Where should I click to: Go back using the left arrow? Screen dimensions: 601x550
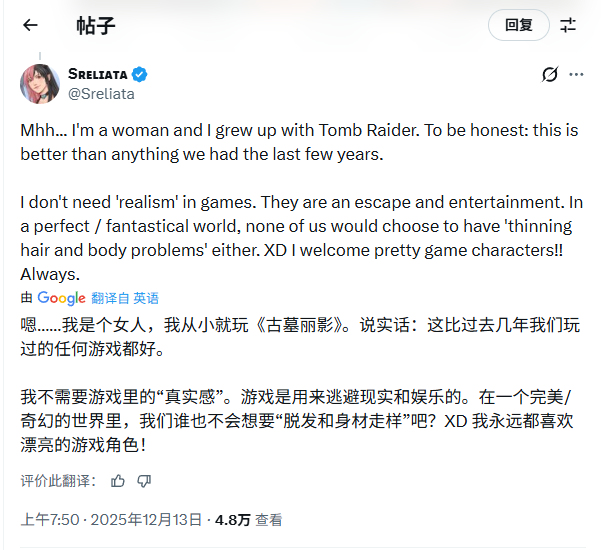click(30, 25)
